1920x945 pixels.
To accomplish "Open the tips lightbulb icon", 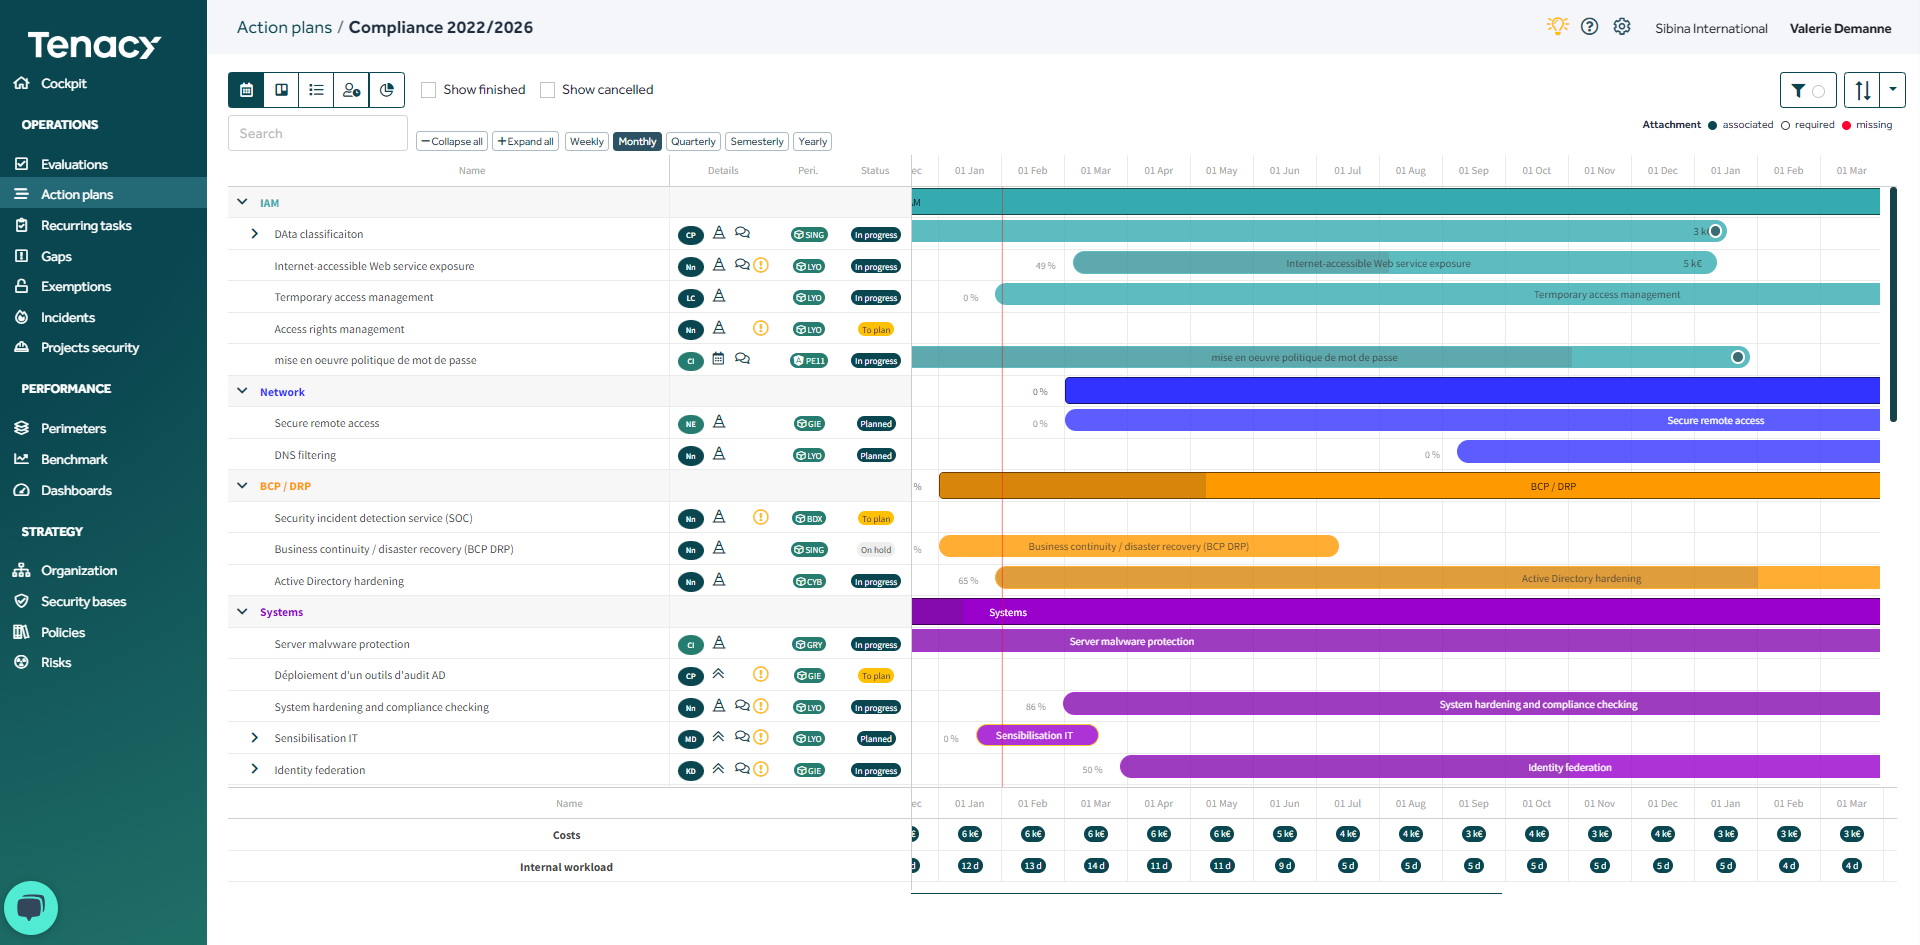I will click(x=1558, y=27).
